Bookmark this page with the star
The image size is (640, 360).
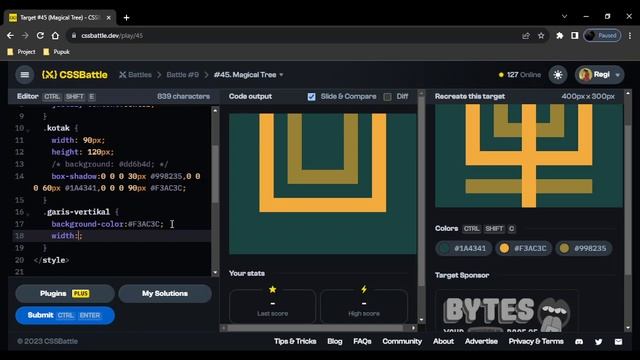pos(541,36)
